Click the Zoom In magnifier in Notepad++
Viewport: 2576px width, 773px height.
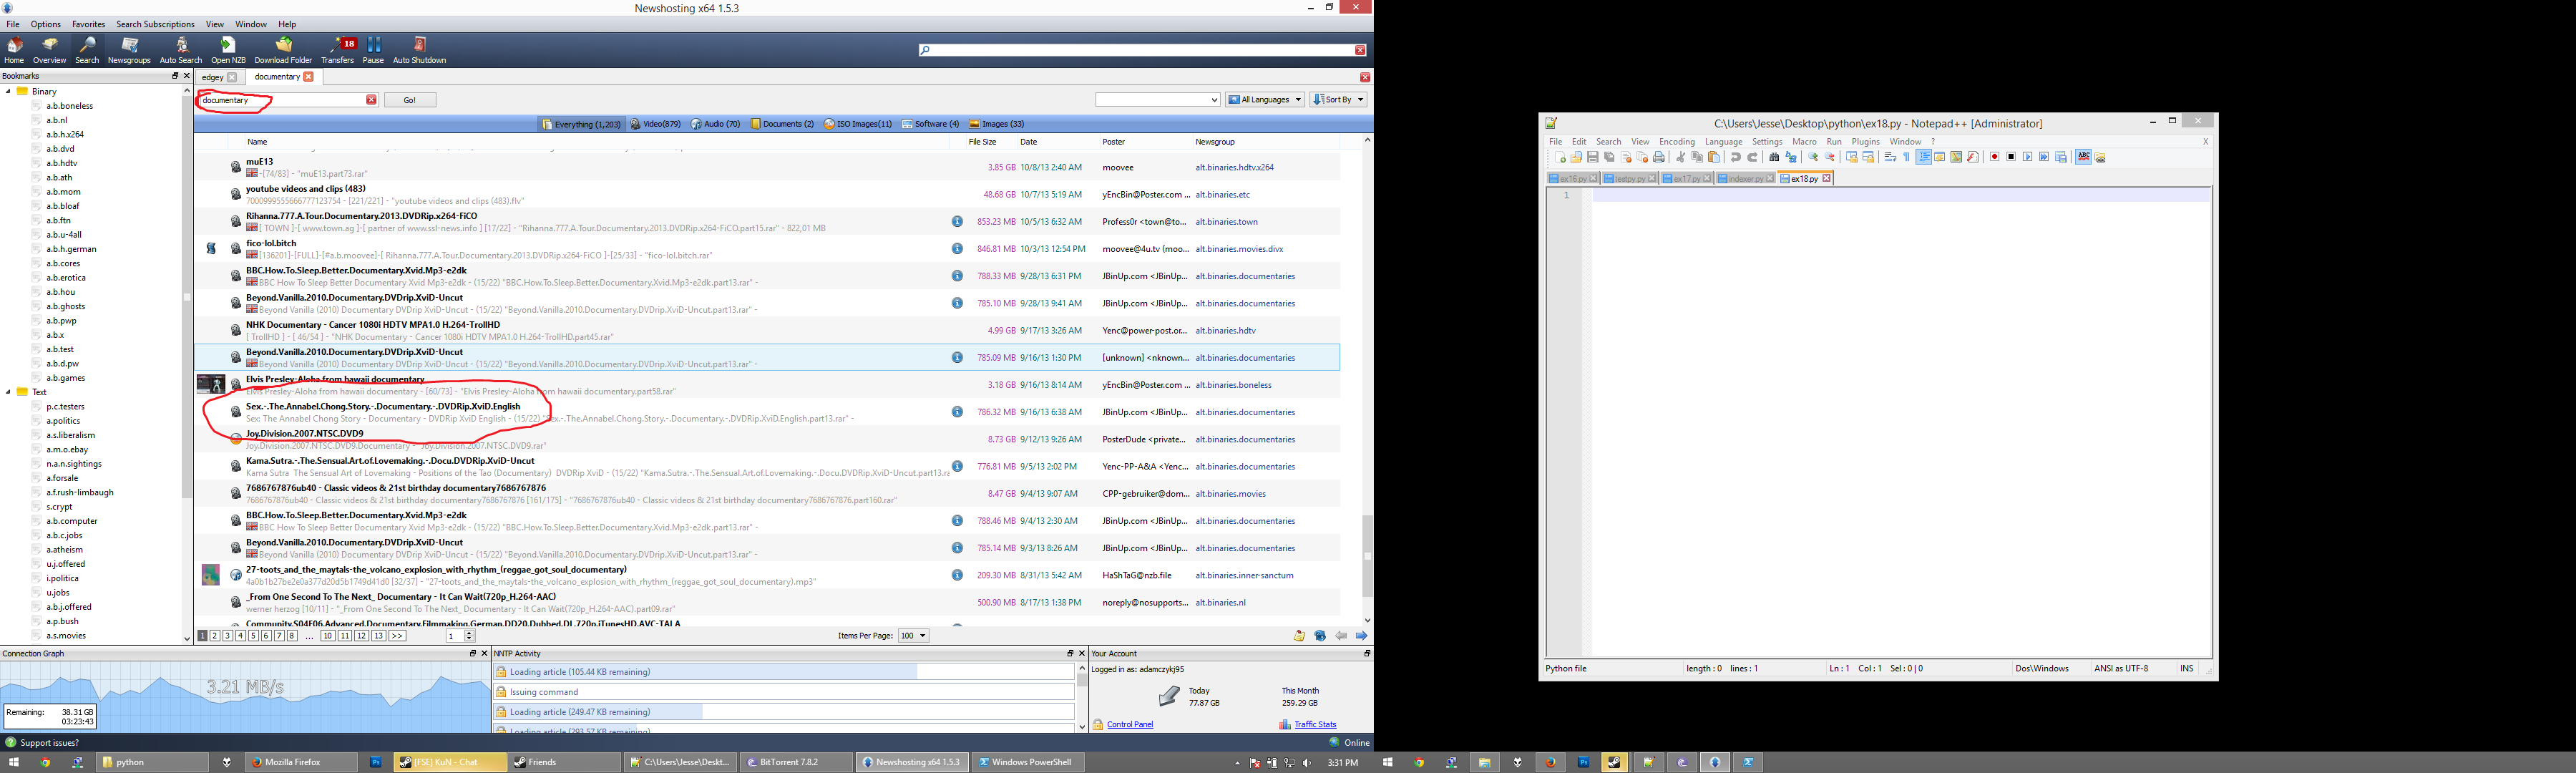pyautogui.click(x=1813, y=157)
